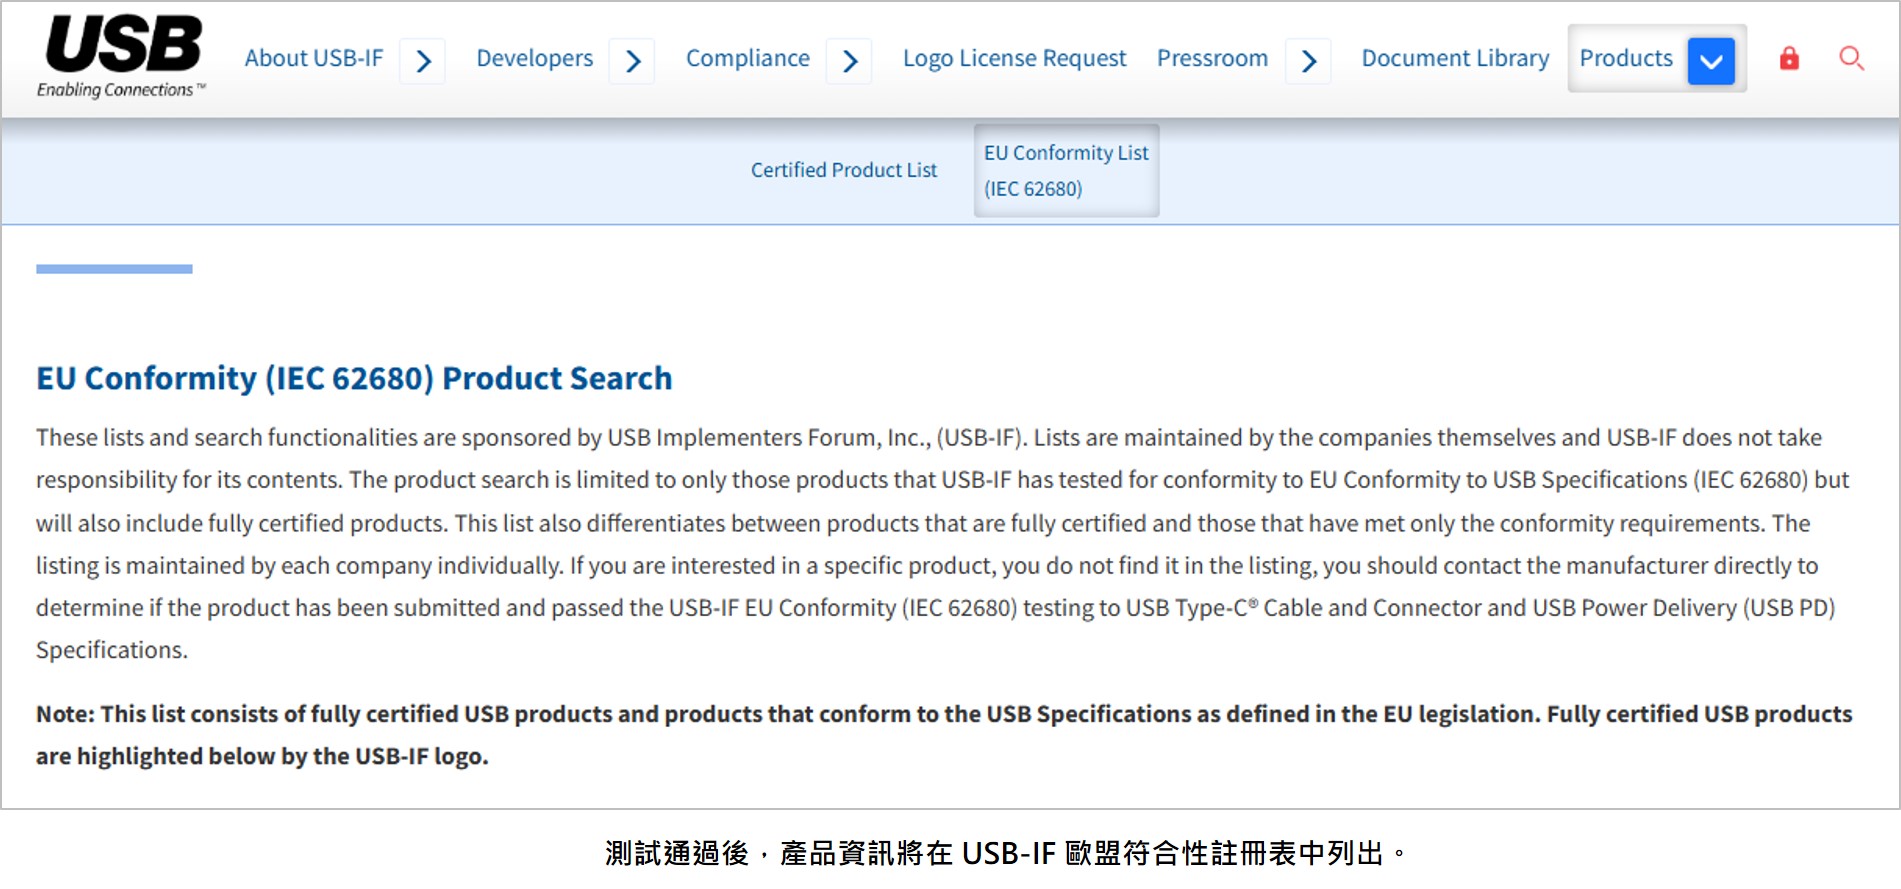Expand the Compliance submenu chevron
Screen dimensions: 1901x889
[x=849, y=61]
